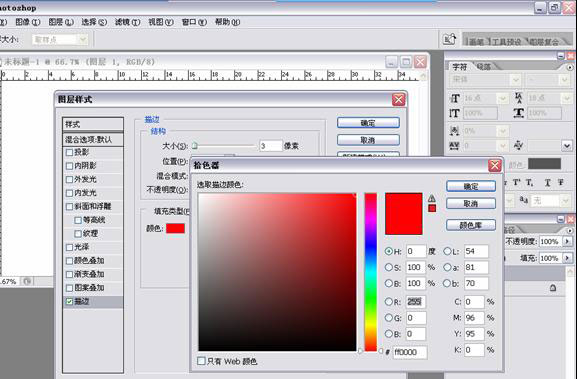Select the G green radio button

click(389, 318)
